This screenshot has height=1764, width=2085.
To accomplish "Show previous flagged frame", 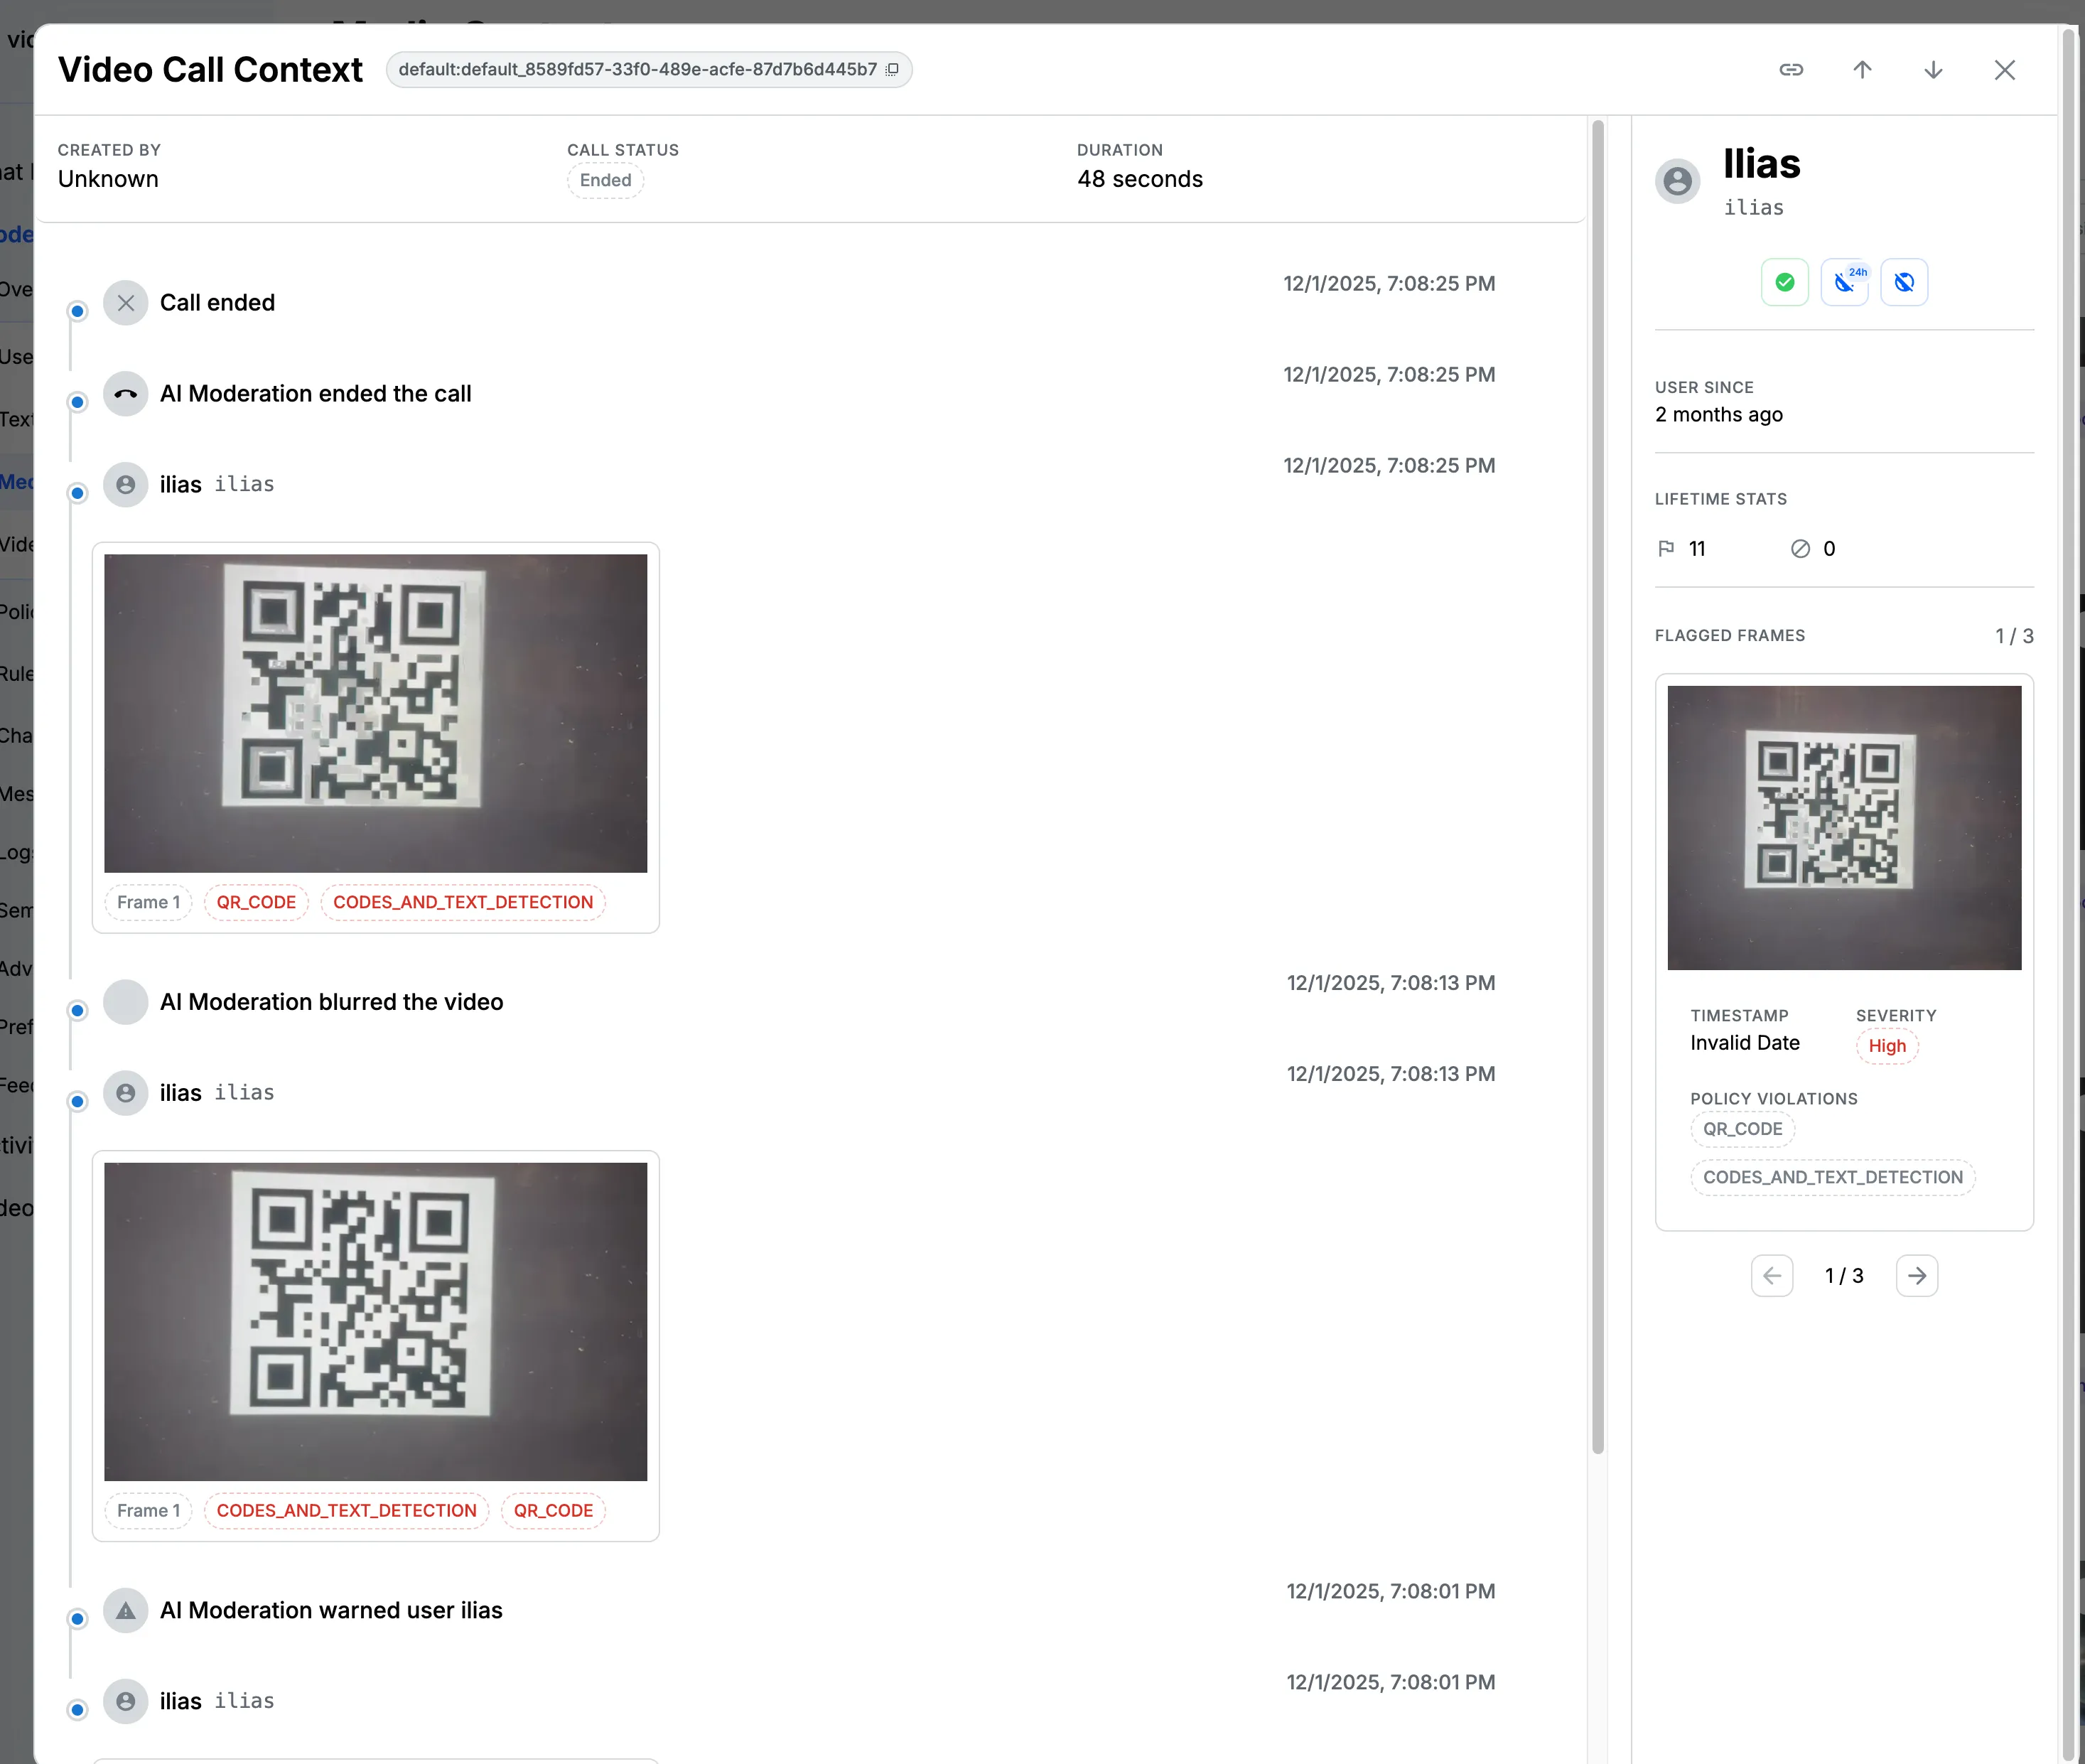I will tap(1771, 1275).
